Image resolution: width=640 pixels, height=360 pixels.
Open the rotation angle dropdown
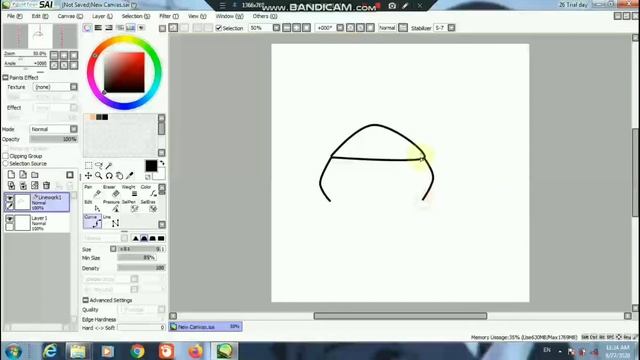(340, 28)
